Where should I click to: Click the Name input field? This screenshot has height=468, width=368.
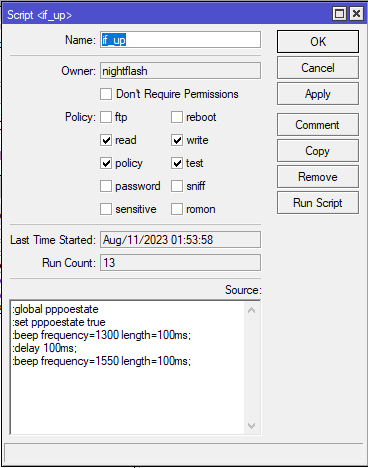pyautogui.click(x=180, y=40)
